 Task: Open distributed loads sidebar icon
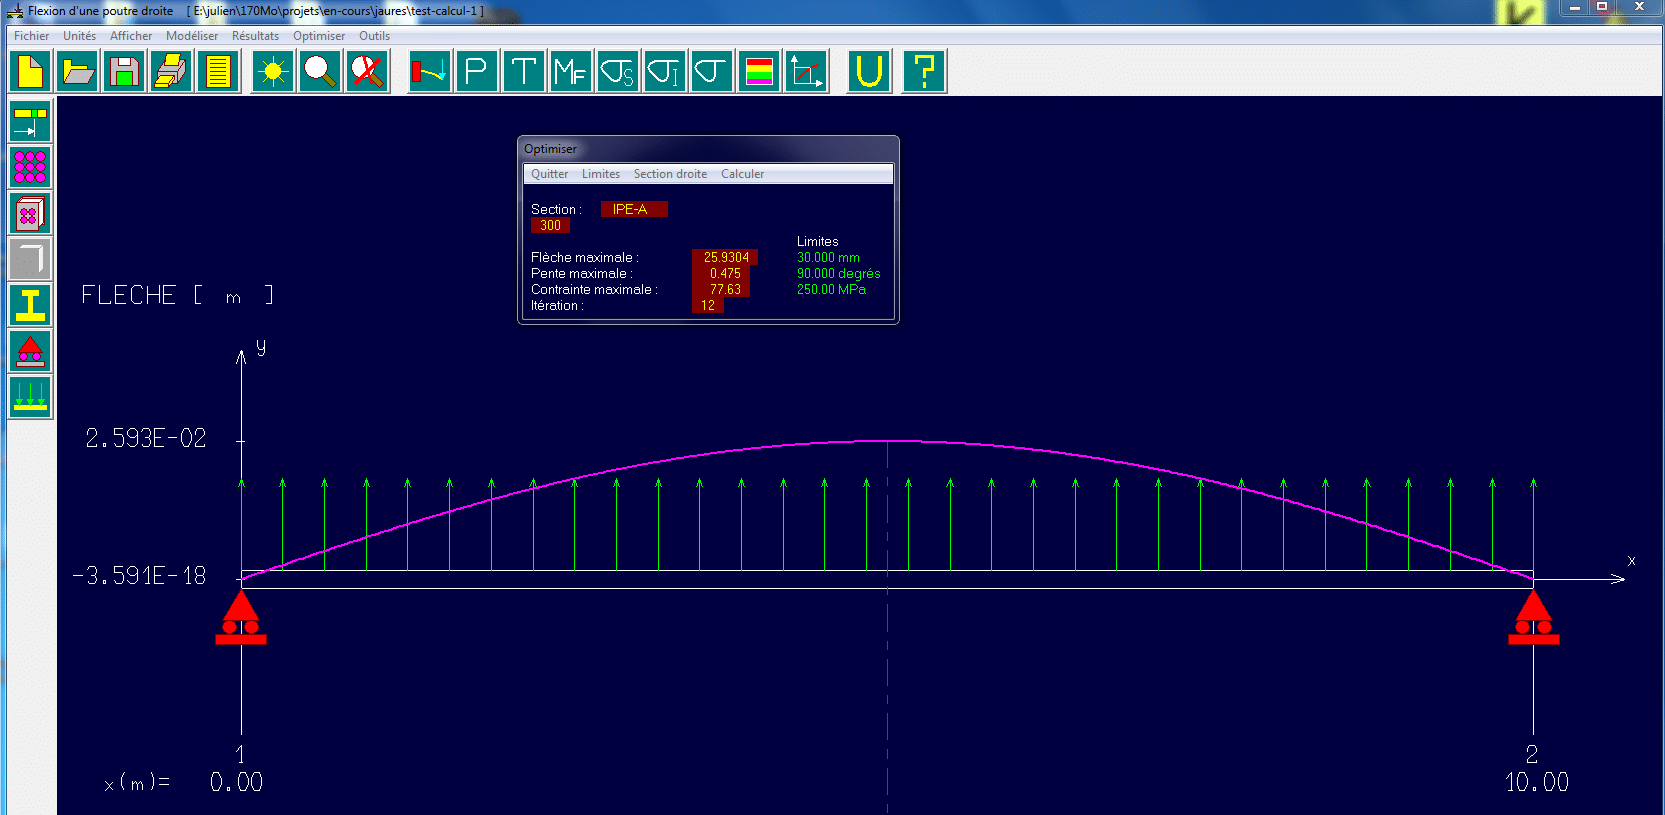30,398
